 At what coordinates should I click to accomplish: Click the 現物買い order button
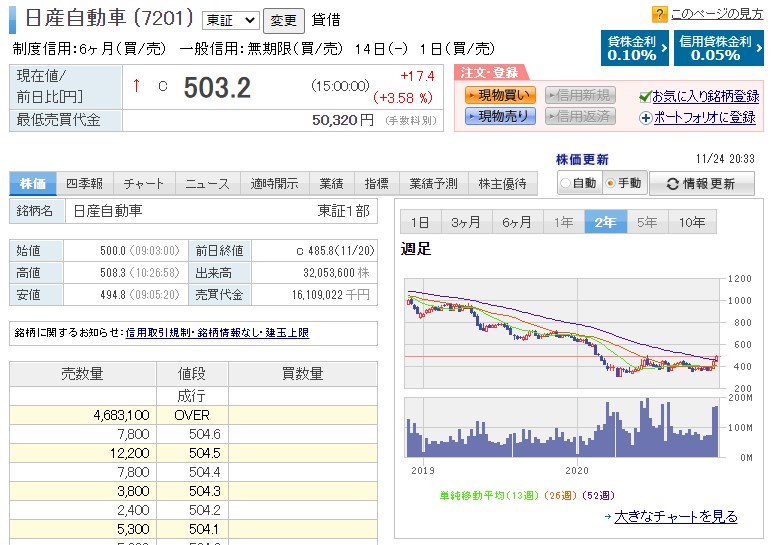pos(500,95)
